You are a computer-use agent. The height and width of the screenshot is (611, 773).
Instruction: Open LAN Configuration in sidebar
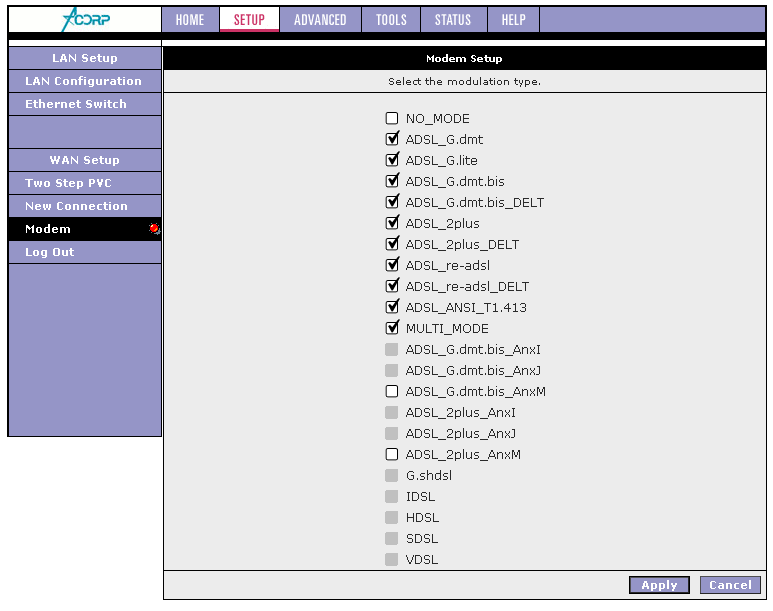coord(85,81)
